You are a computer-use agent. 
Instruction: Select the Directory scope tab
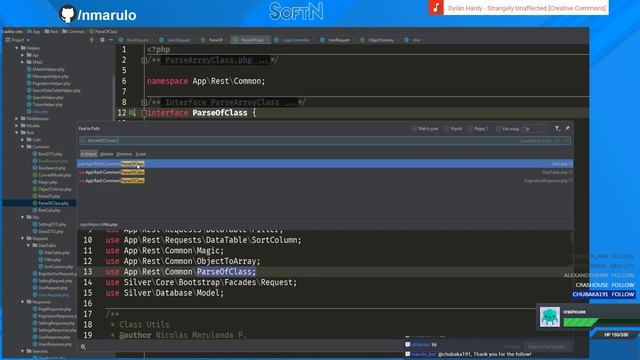click(124, 154)
